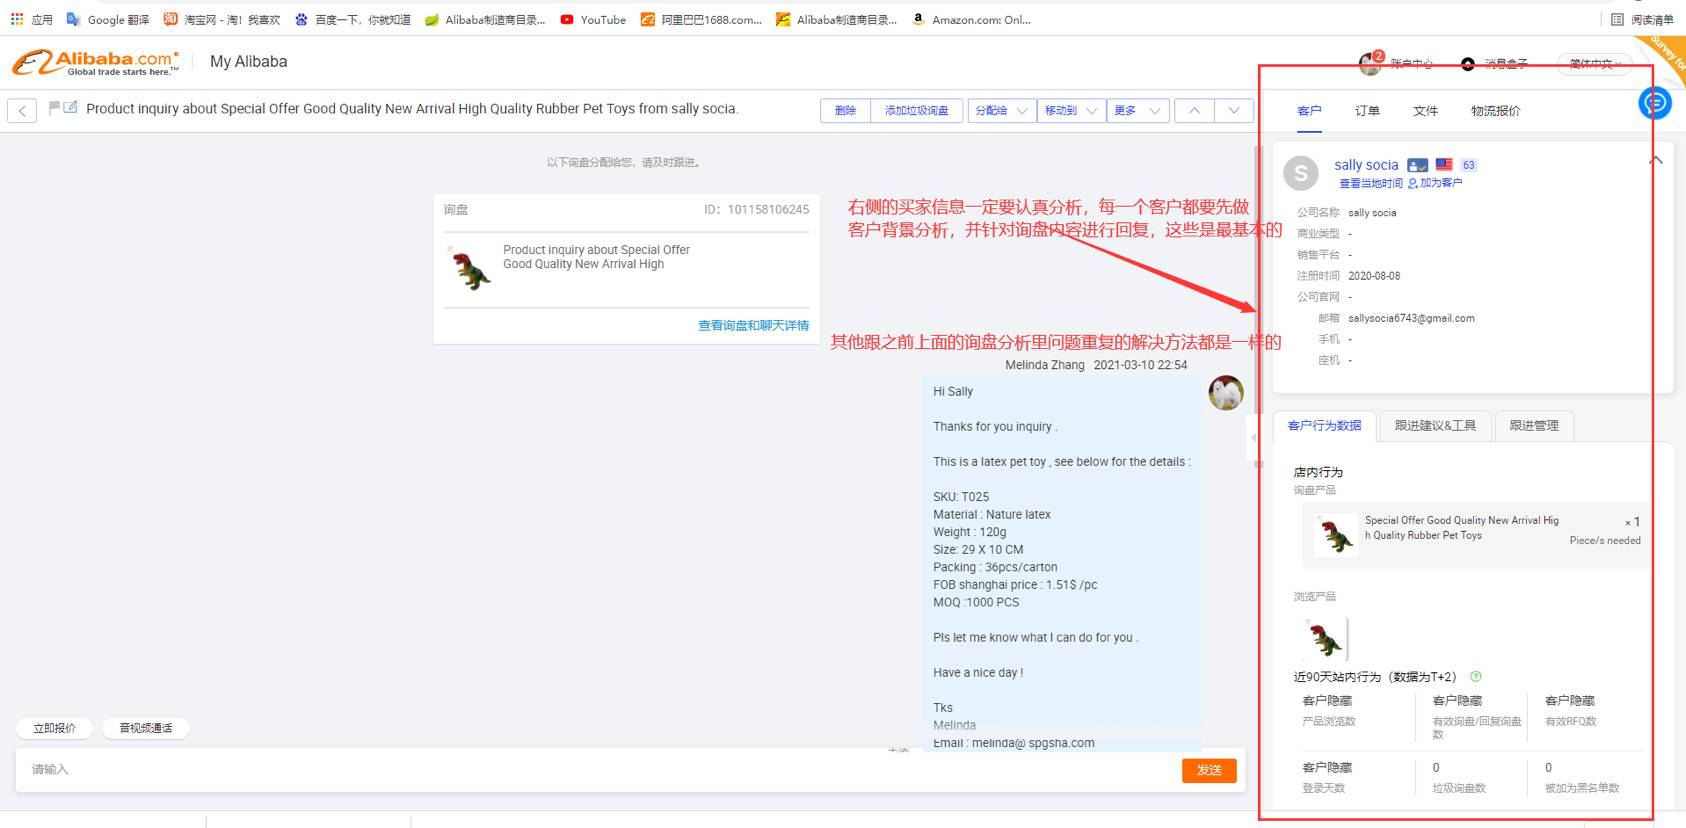
Task: Click the 加为客户 add-customer link
Action: (x=1435, y=183)
